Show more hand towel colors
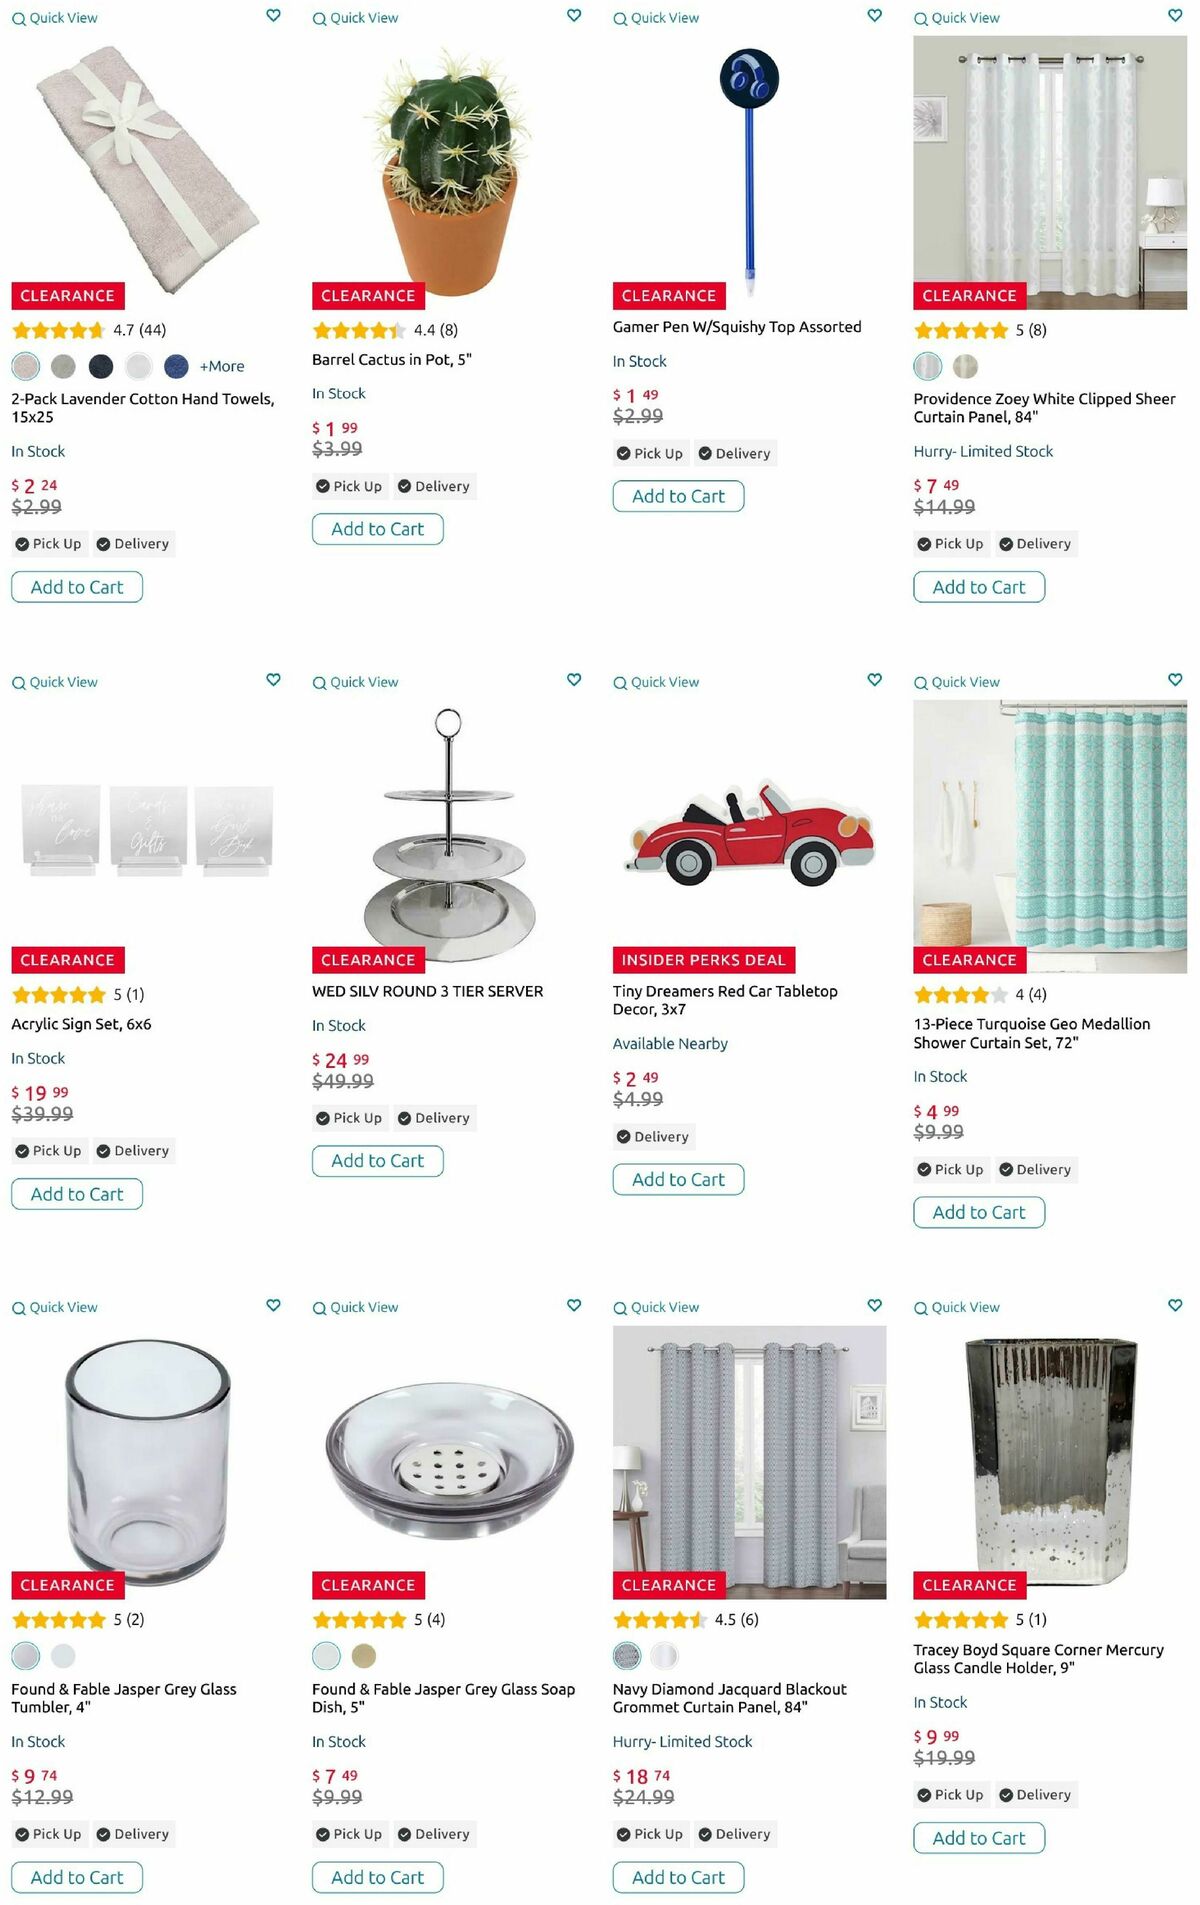The width and height of the screenshot is (1200, 1905). tap(222, 366)
